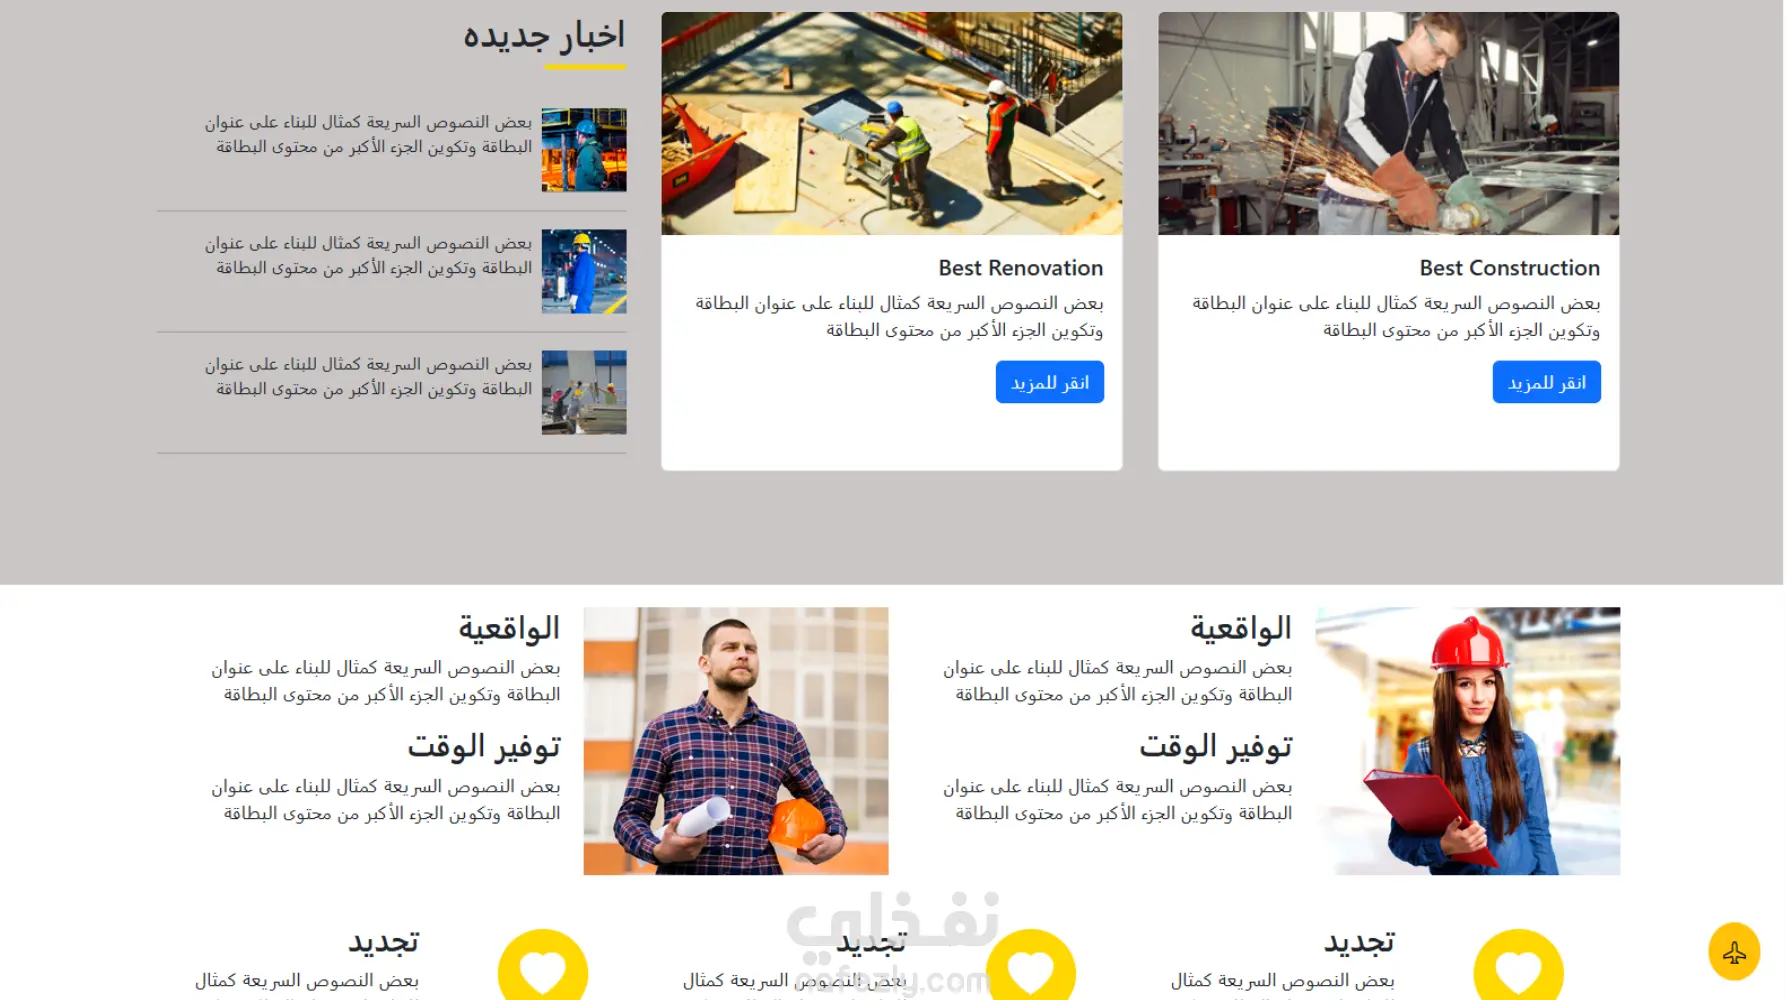Click the third news item text
1786x1000 pixels.
tap(369, 377)
